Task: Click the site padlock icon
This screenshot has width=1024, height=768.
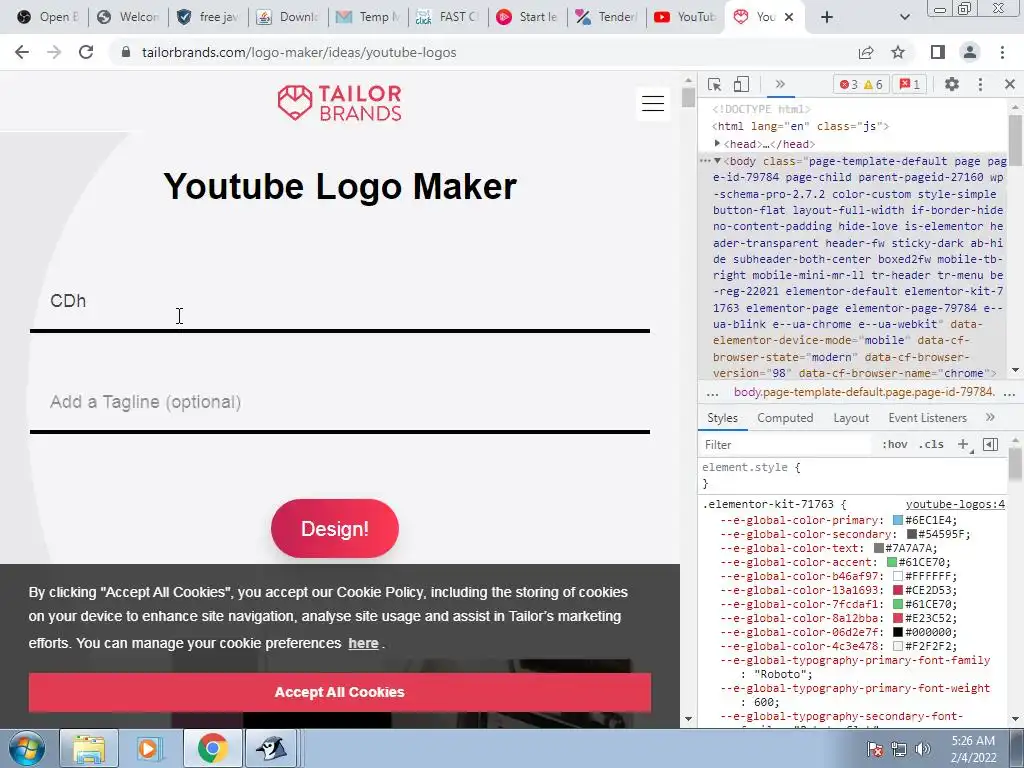Action: tap(126, 52)
